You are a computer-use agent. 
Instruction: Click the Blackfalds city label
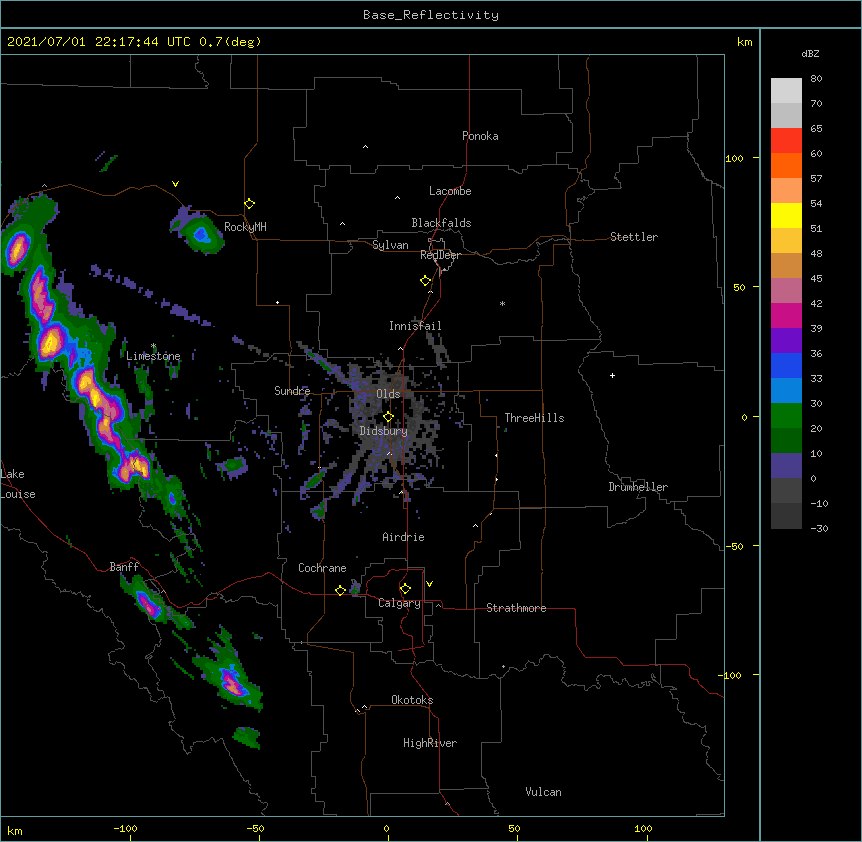click(441, 223)
